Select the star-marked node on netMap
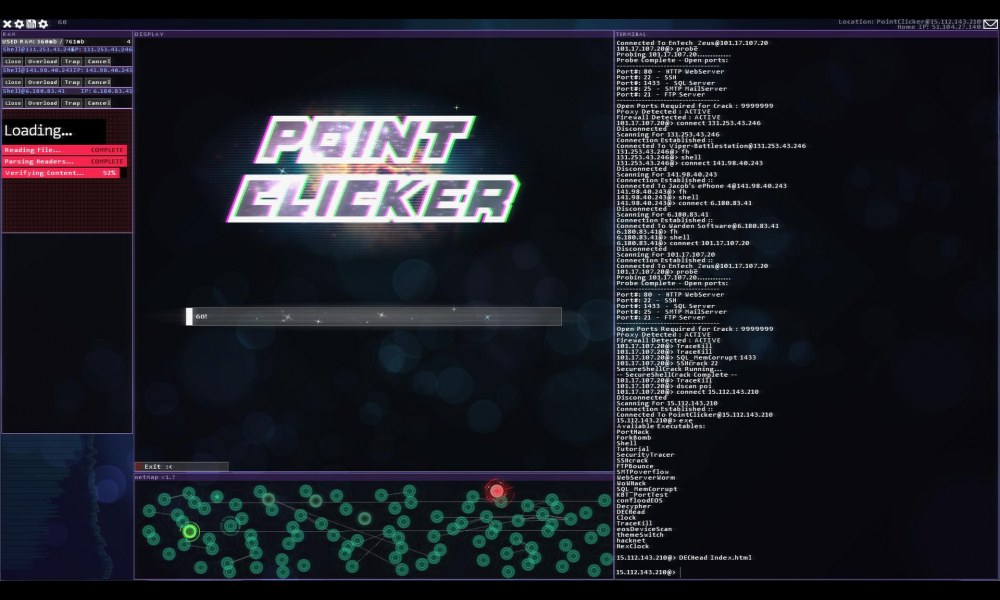 217,496
